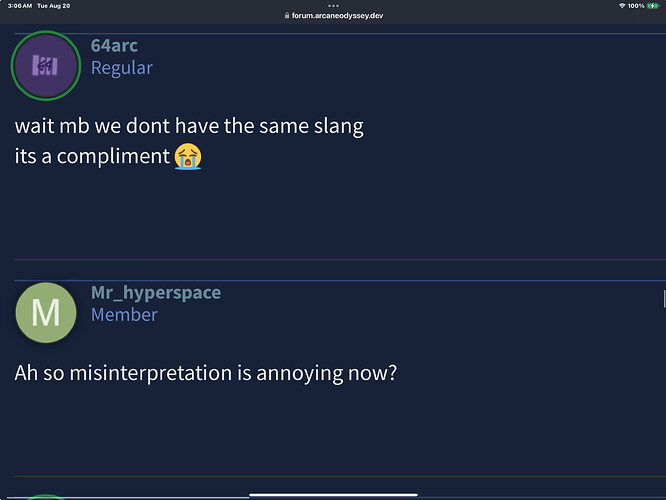Image resolution: width=666 pixels, height=500 pixels.
Task: Tap the Tue Aug 20 date
Action: coord(54,6)
